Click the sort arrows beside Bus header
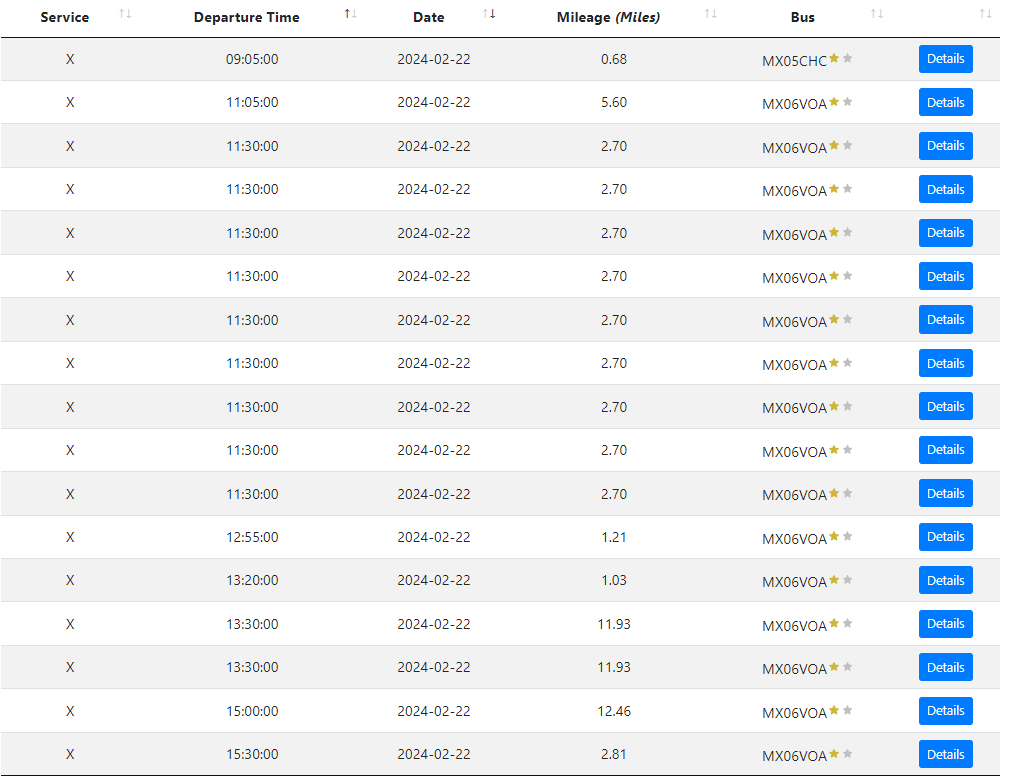 pos(876,14)
